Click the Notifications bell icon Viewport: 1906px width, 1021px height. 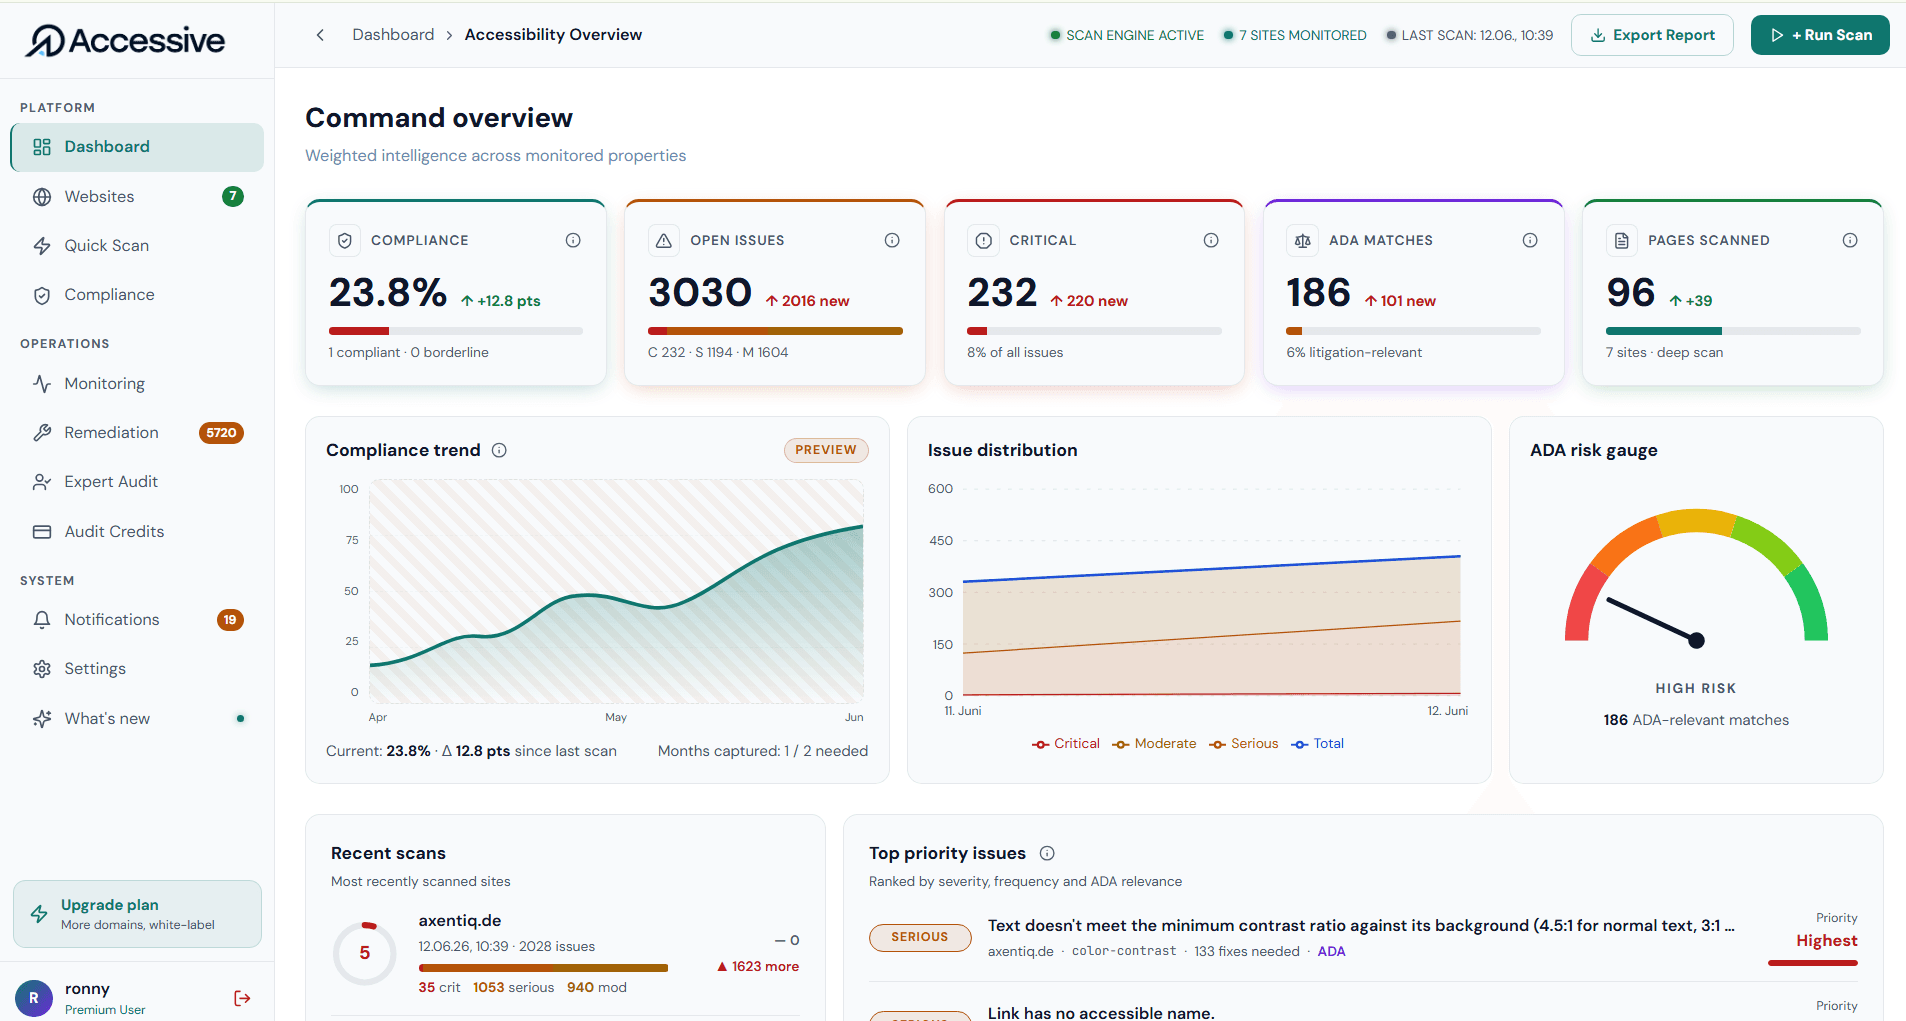[42, 620]
